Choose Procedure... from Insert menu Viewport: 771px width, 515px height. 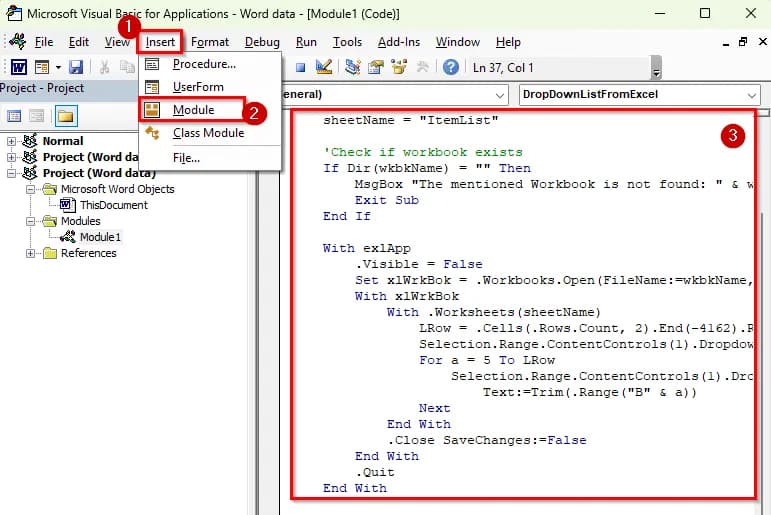[210, 64]
